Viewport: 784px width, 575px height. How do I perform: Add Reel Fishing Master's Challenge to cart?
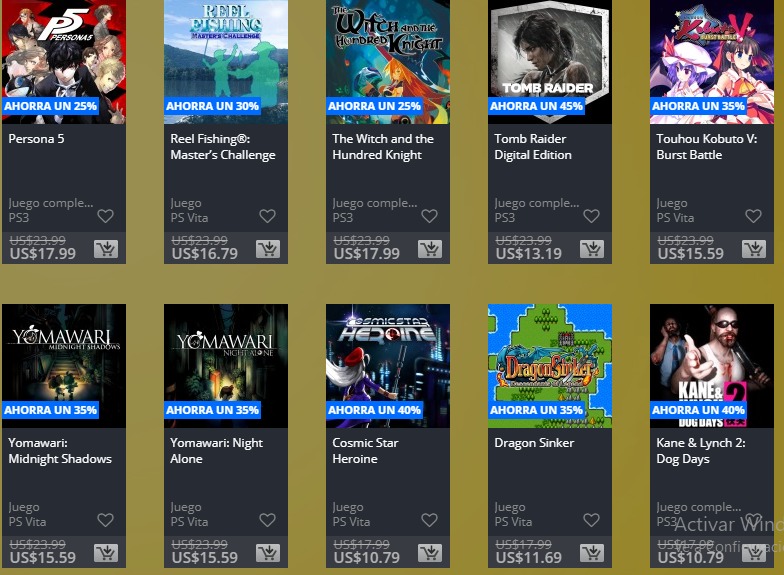tap(268, 248)
